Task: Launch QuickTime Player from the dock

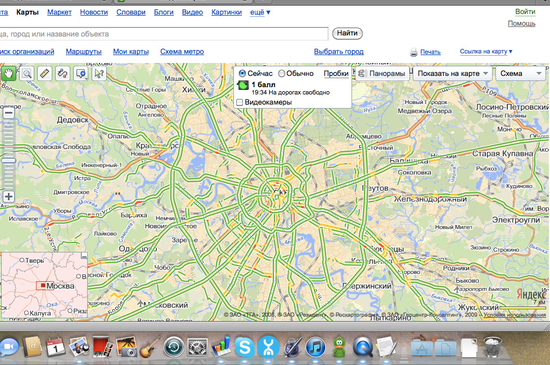Action: [363, 347]
